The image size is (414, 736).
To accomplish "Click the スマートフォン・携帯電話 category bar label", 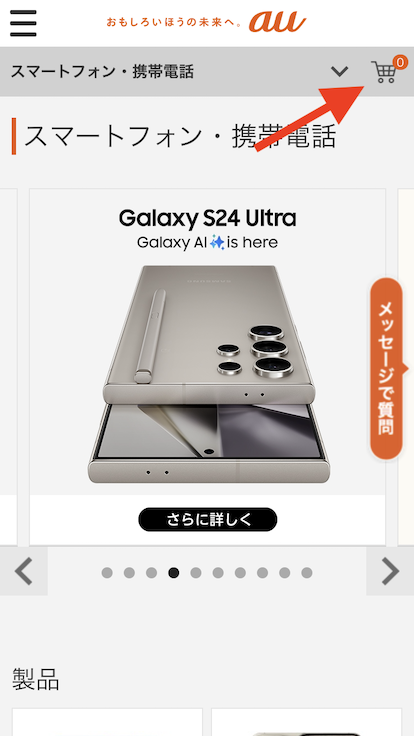I will (x=102, y=72).
